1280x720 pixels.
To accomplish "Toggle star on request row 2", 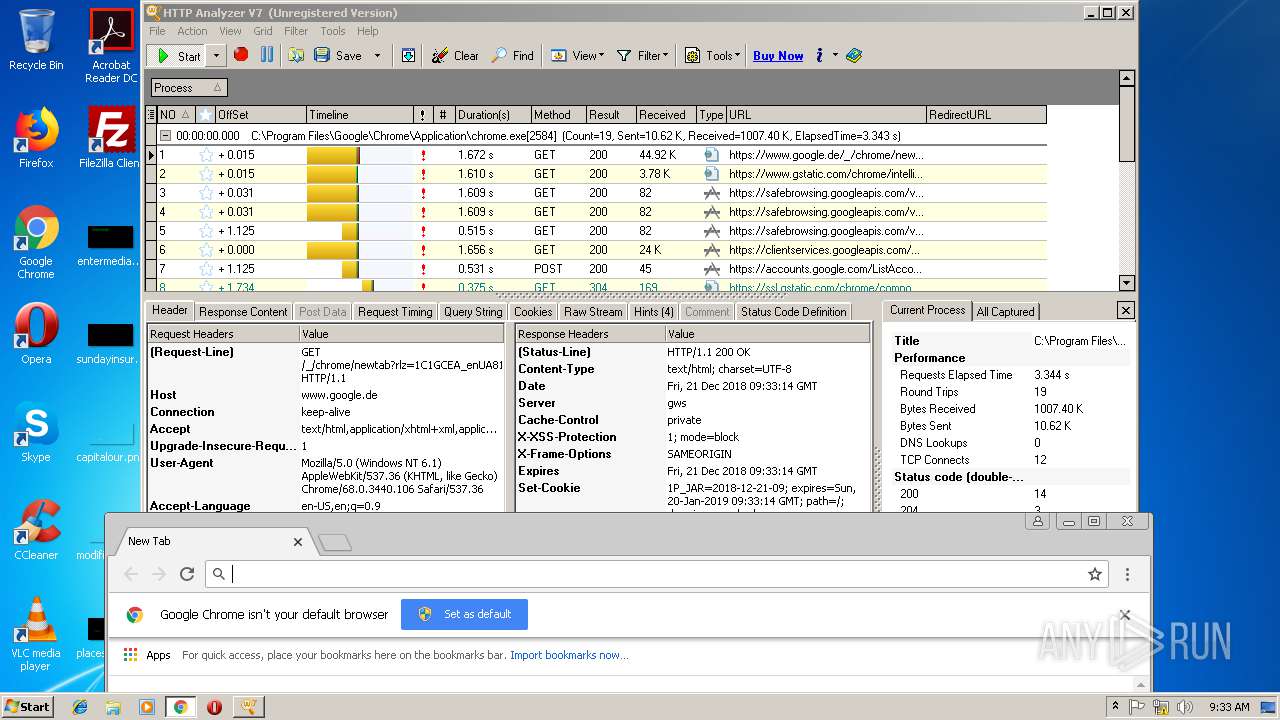I will [206, 174].
